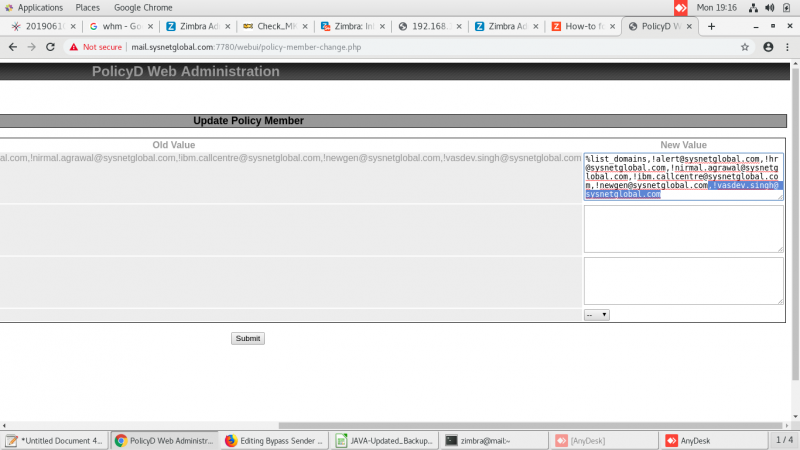This screenshot has width=800, height=450.
Task: Open the Chrome profile avatar icon
Action: click(x=768, y=47)
